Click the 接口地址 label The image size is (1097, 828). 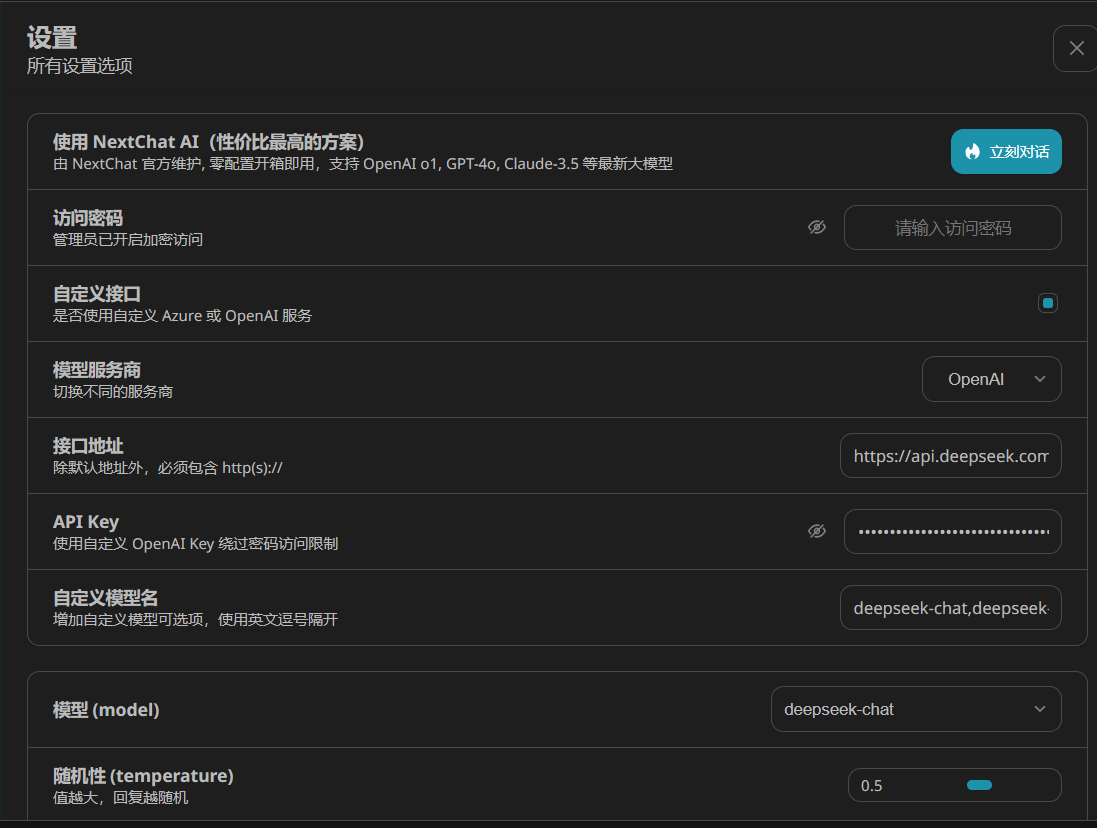(88, 446)
